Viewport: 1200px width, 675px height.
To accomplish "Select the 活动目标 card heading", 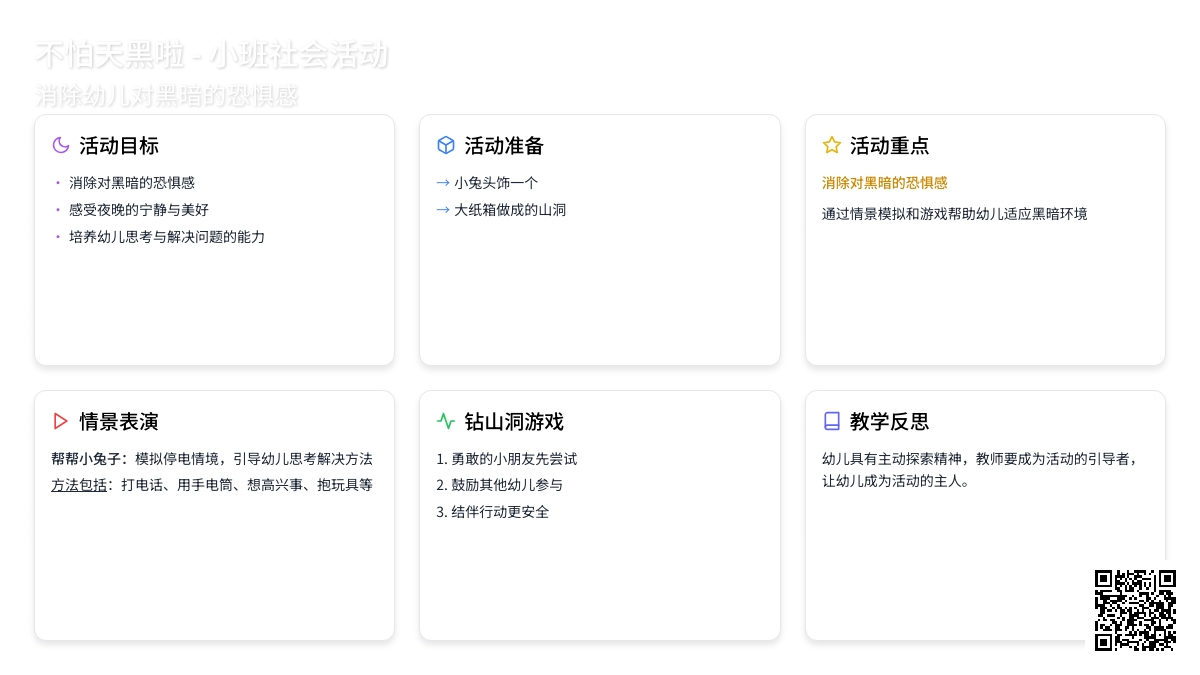I will [x=119, y=145].
